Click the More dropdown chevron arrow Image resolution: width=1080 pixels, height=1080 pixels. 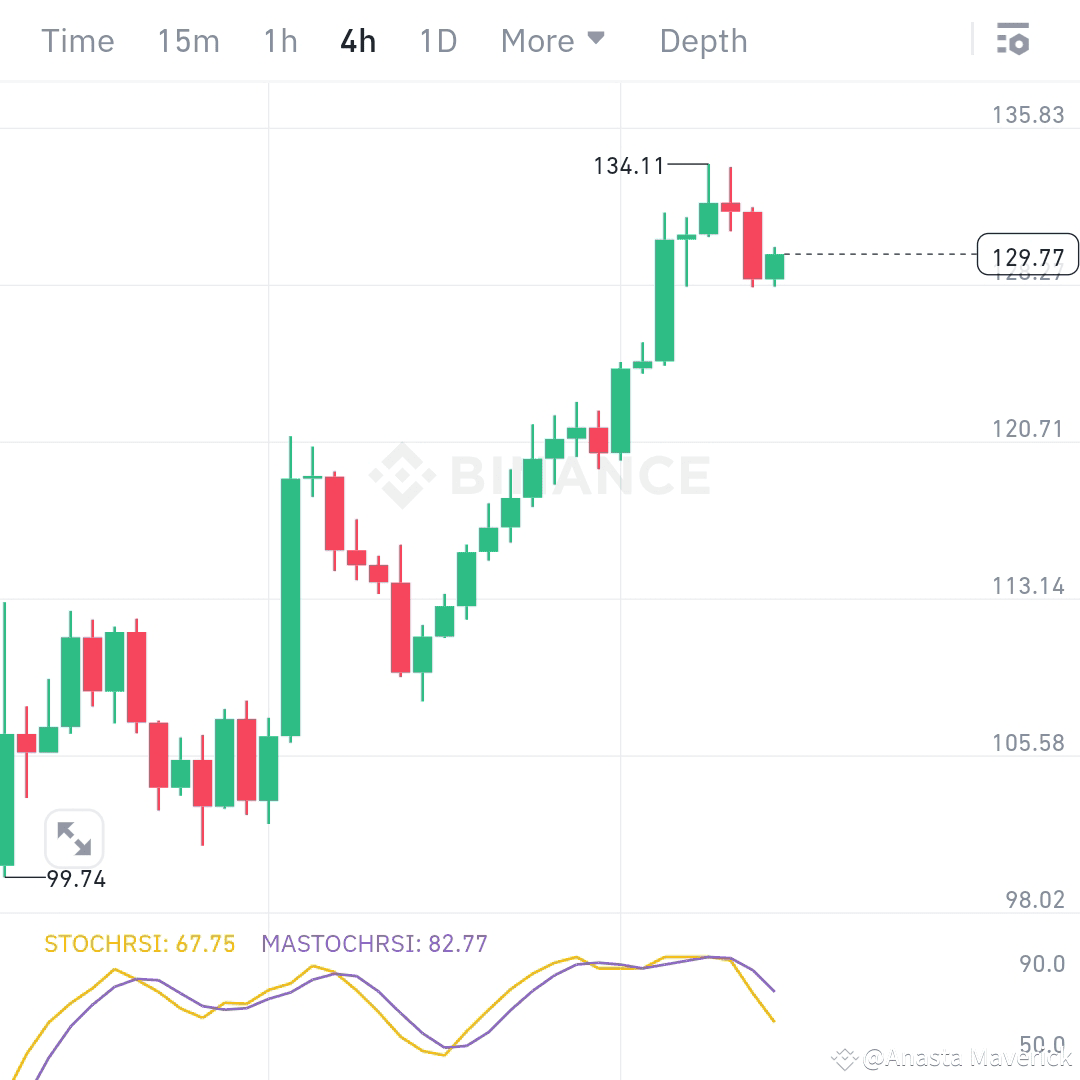pyautogui.click(x=597, y=40)
